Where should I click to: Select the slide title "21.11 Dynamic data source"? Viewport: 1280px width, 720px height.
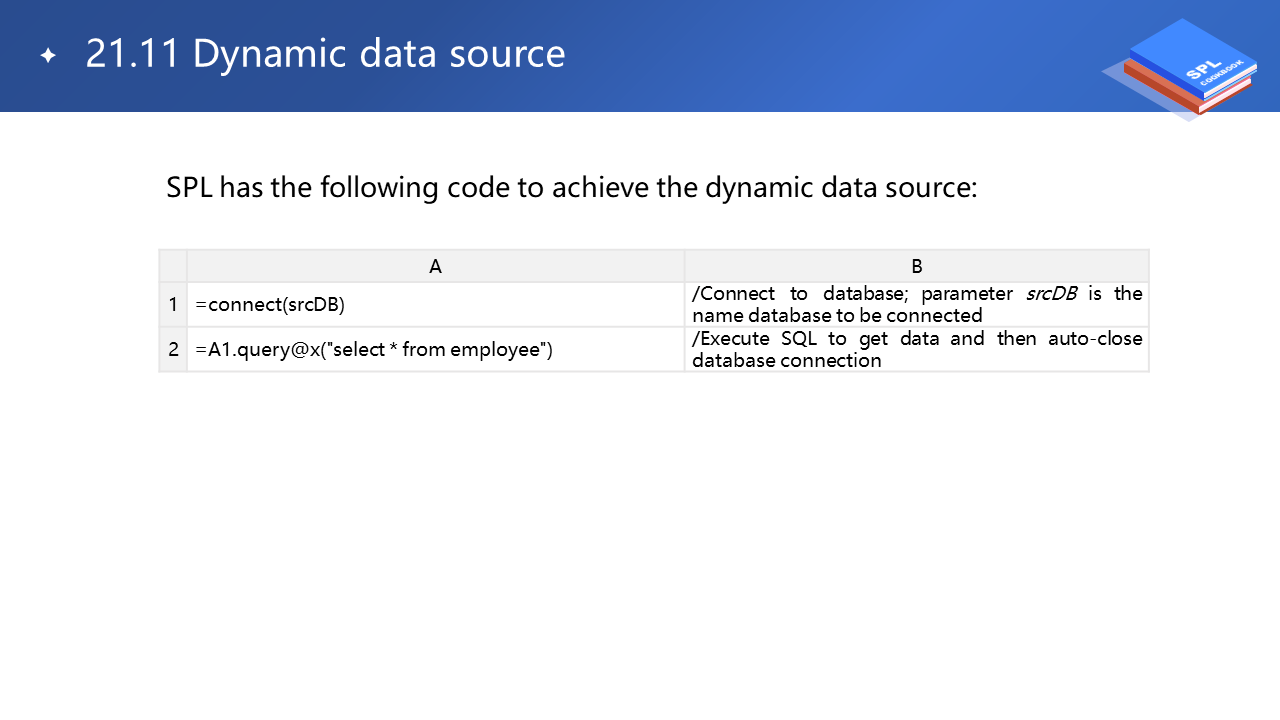click(325, 54)
